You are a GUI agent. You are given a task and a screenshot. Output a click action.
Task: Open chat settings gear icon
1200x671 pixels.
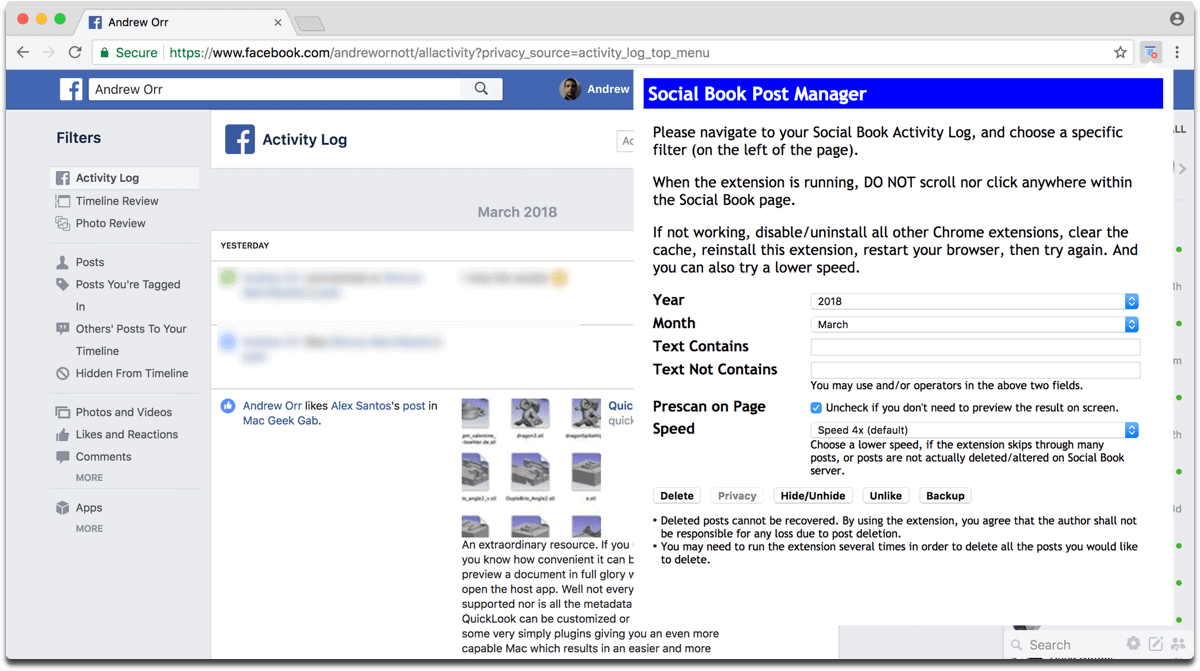click(x=1133, y=644)
